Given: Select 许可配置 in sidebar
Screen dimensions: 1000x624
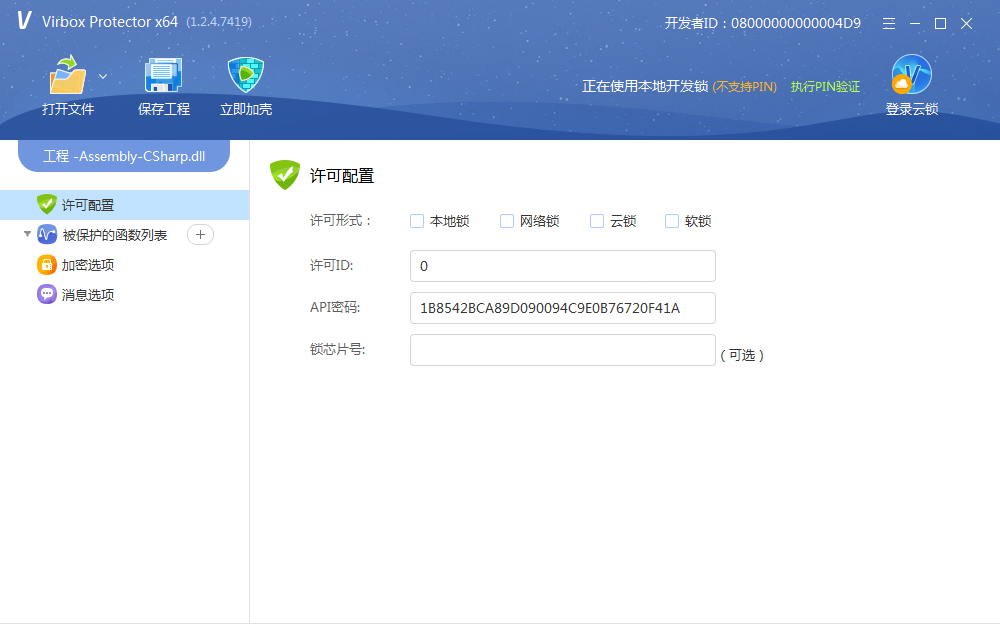Looking at the screenshot, I should (x=124, y=205).
